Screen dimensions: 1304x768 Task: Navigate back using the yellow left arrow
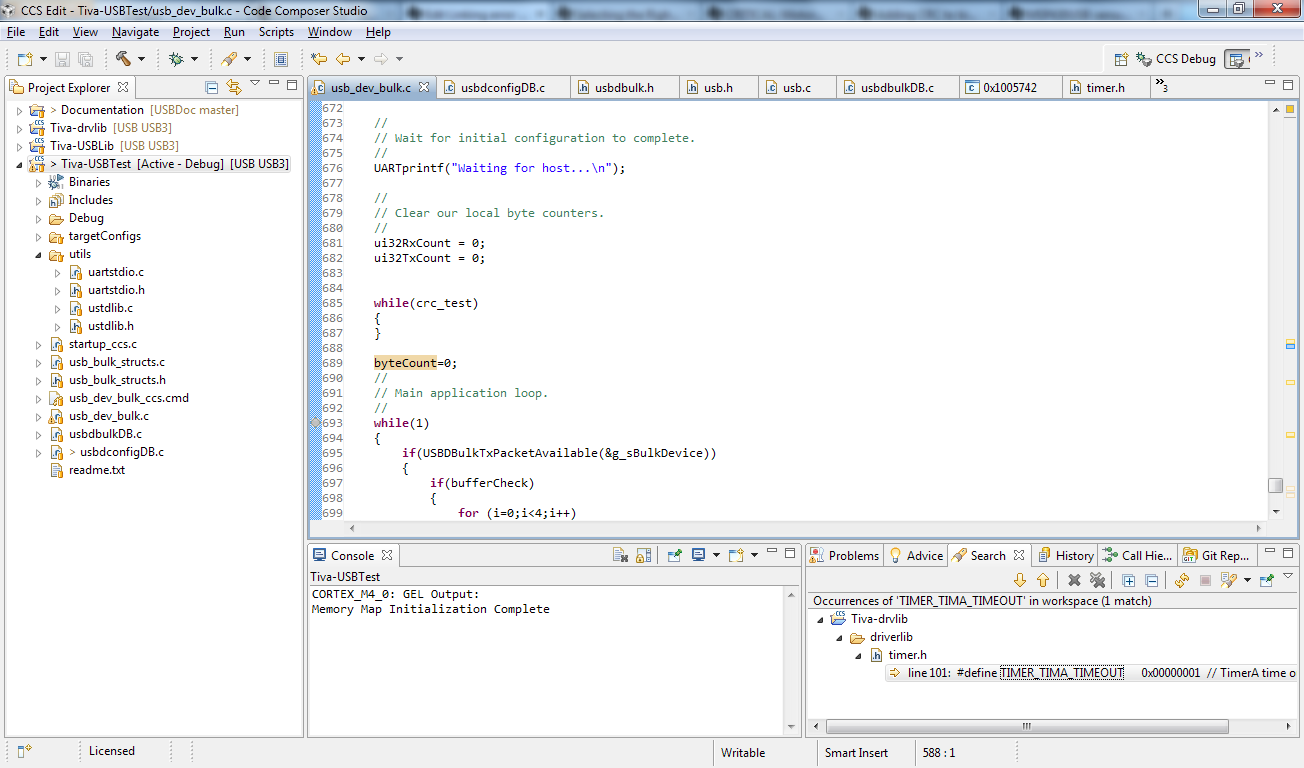pyautogui.click(x=343, y=58)
